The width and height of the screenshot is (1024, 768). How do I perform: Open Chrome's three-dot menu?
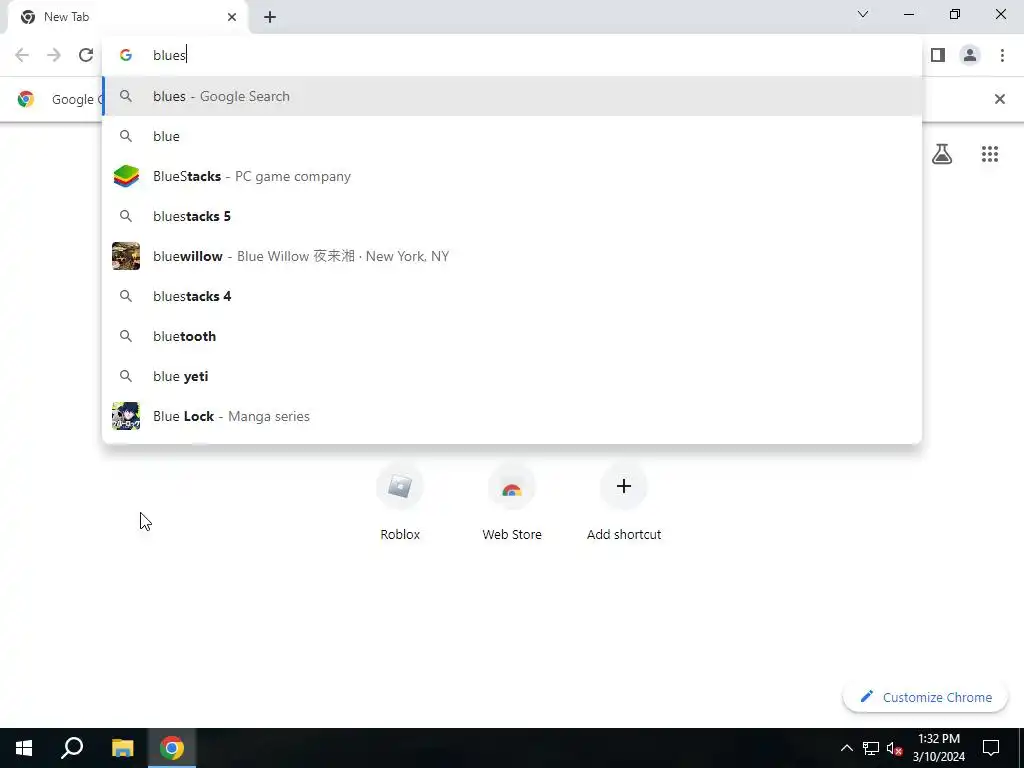(x=1002, y=55)
